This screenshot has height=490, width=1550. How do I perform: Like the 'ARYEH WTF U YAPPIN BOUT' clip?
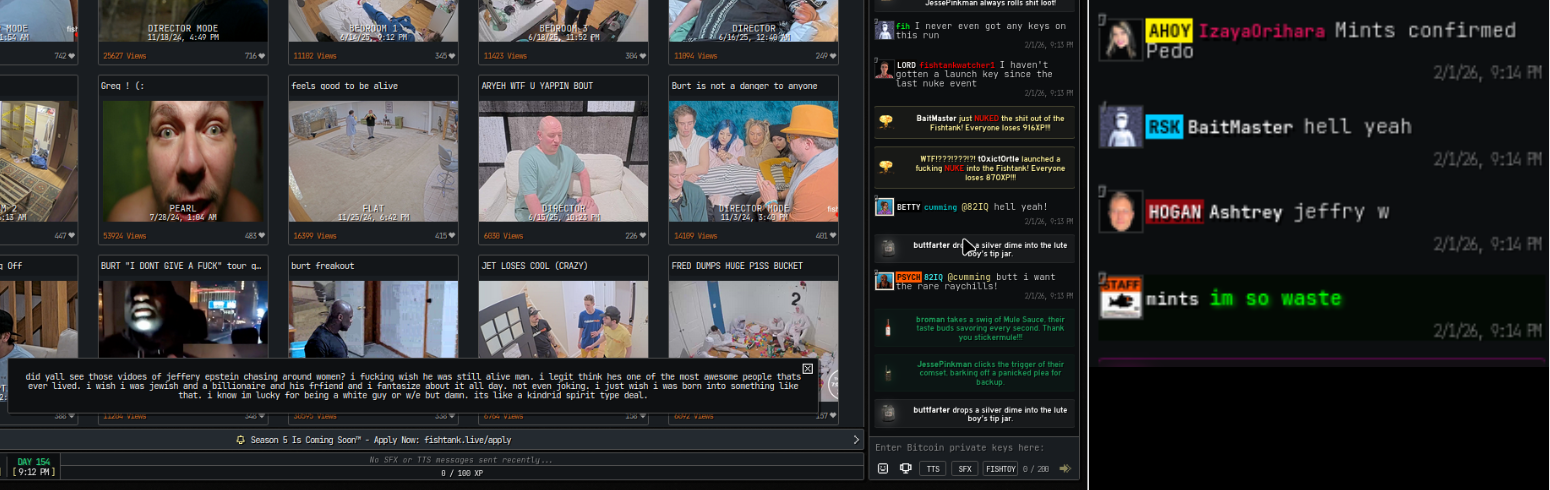(642, 236)
